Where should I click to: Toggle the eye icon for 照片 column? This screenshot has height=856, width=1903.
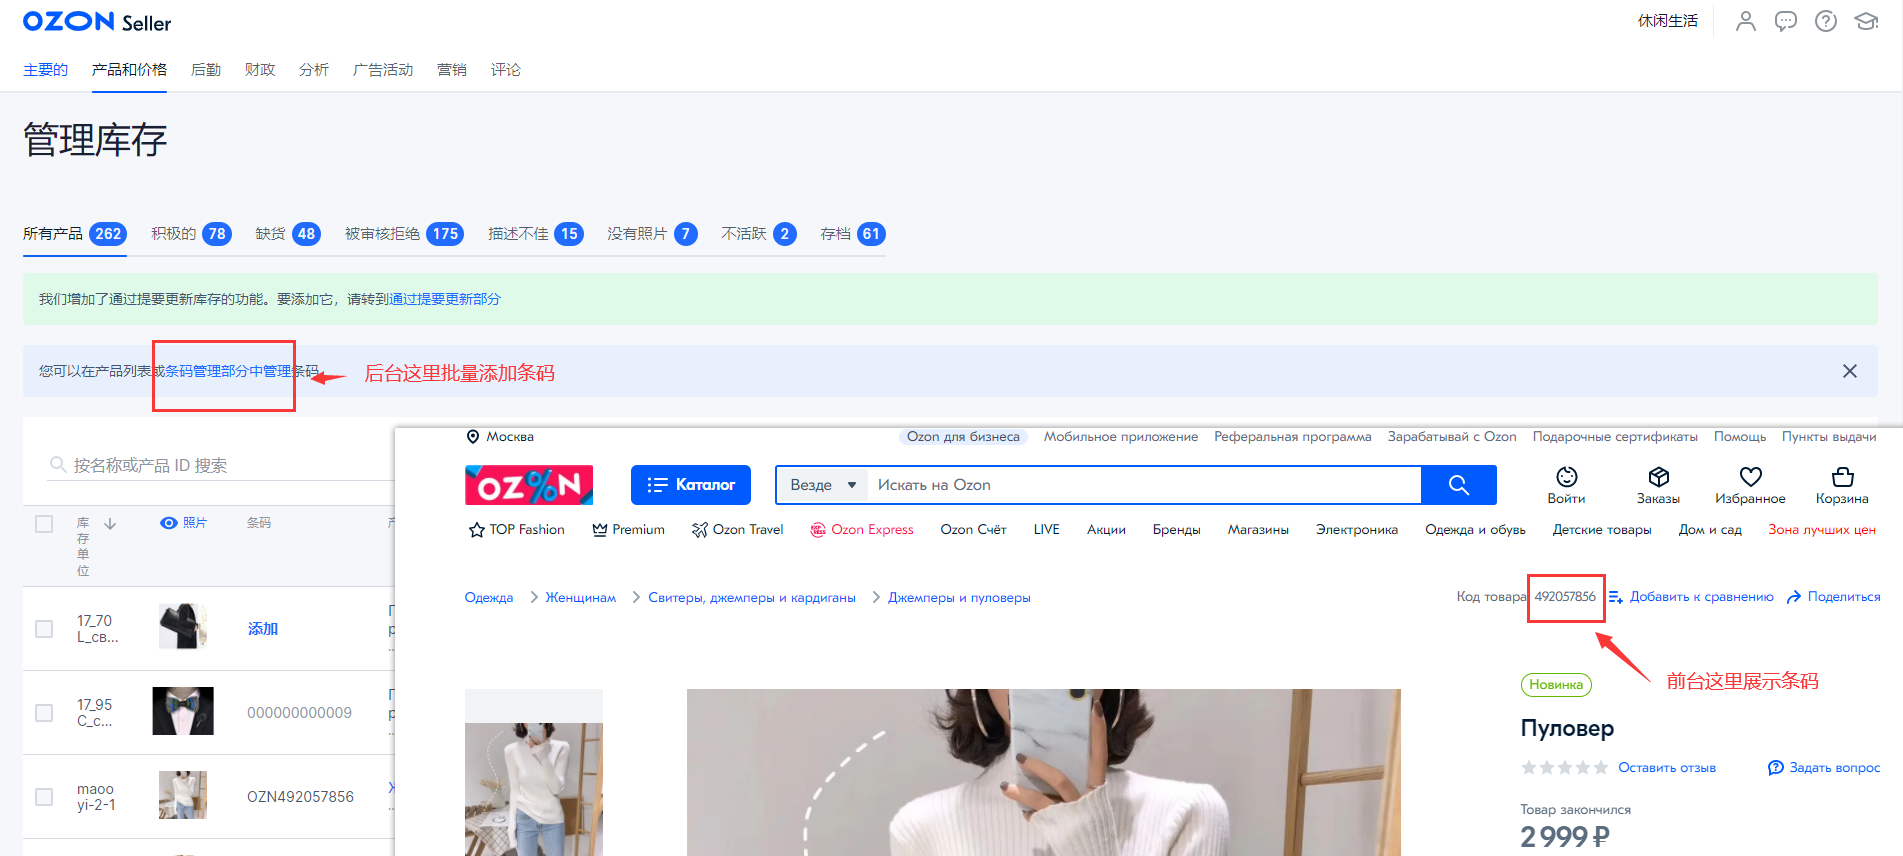(169, 523)
